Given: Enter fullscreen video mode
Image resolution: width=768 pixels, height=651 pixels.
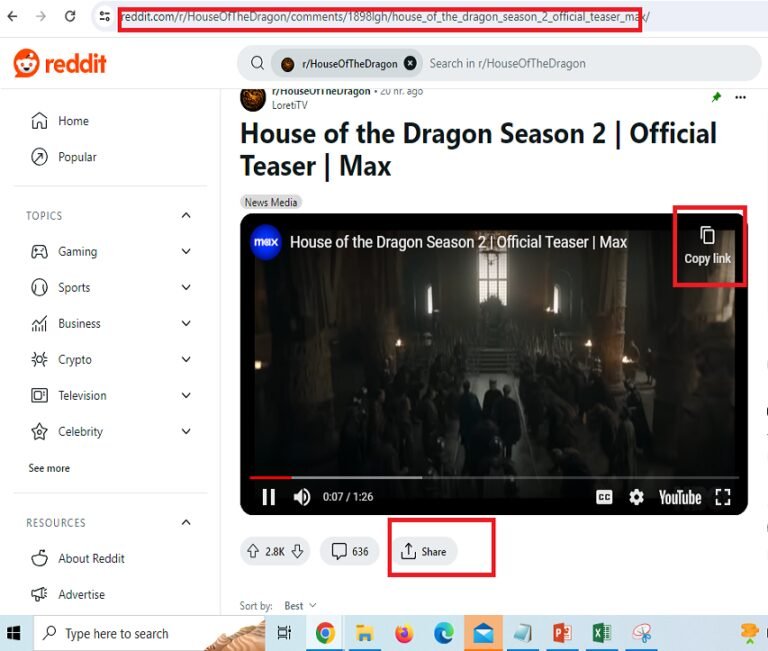Looking at the screenshot, I should tap(723, 497).
